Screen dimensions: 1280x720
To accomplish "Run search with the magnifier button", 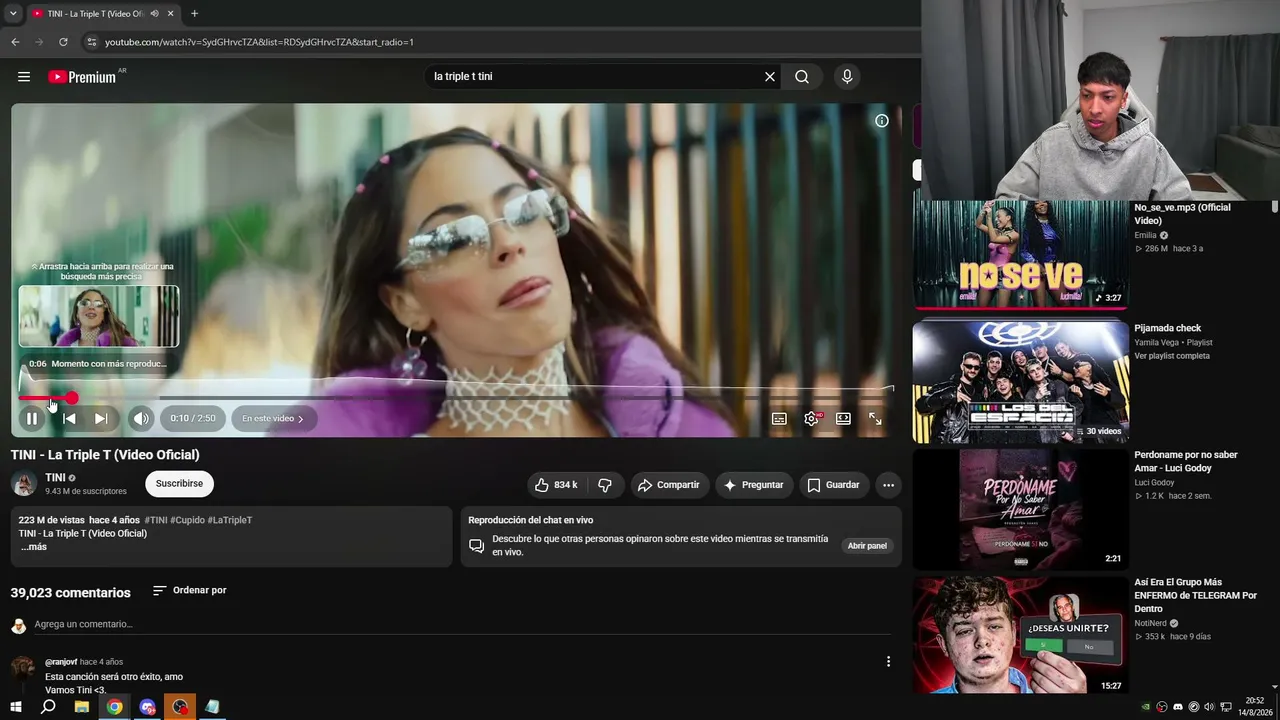I will (x=802, y=77).
